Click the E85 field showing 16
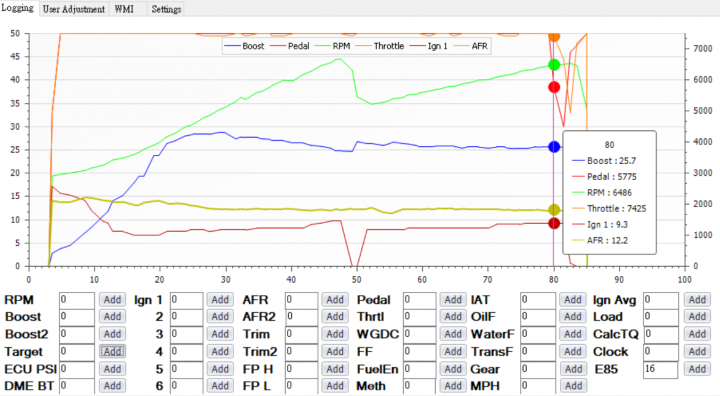The width and height of the screenshot is (720, 396). 660,369
